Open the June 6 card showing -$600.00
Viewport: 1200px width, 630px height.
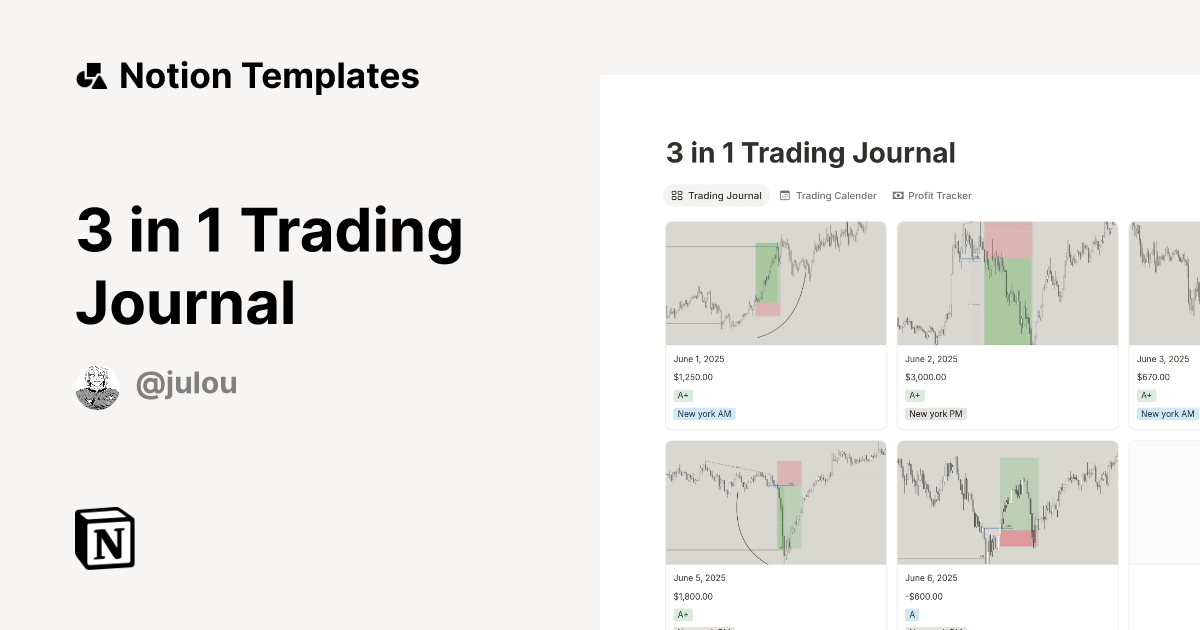coord(1007,530)
